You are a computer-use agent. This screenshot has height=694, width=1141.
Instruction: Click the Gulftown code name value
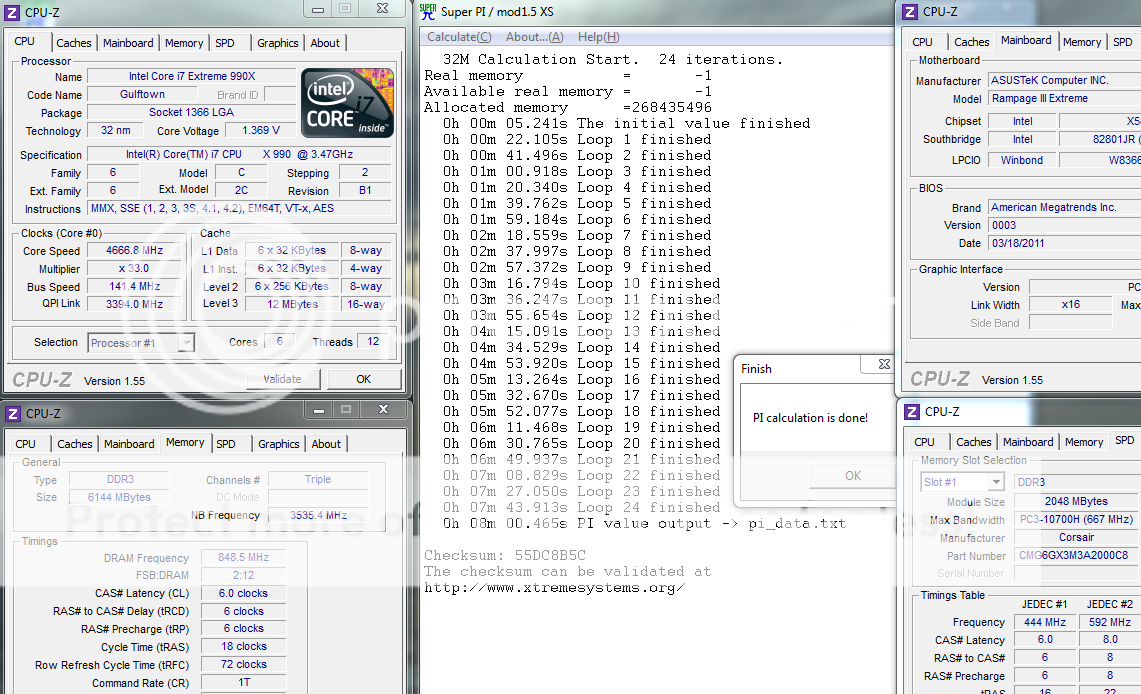[x=143, y=95]
